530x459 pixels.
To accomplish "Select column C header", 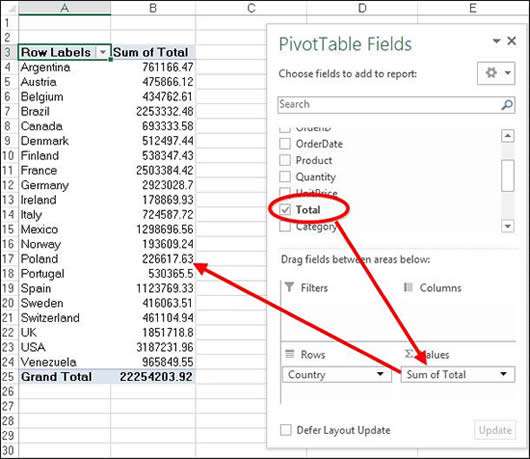I will [251, 8].
